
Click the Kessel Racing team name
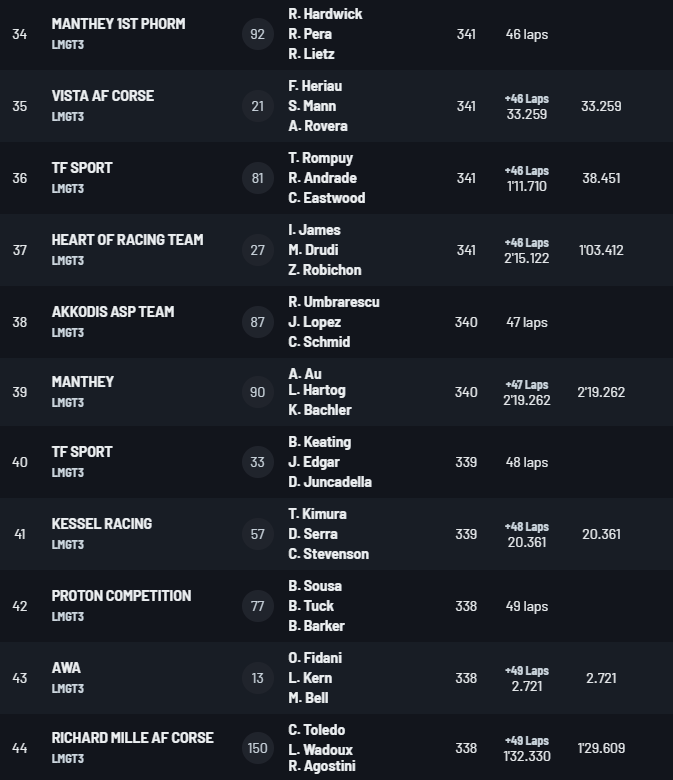[x=102, y=524]
